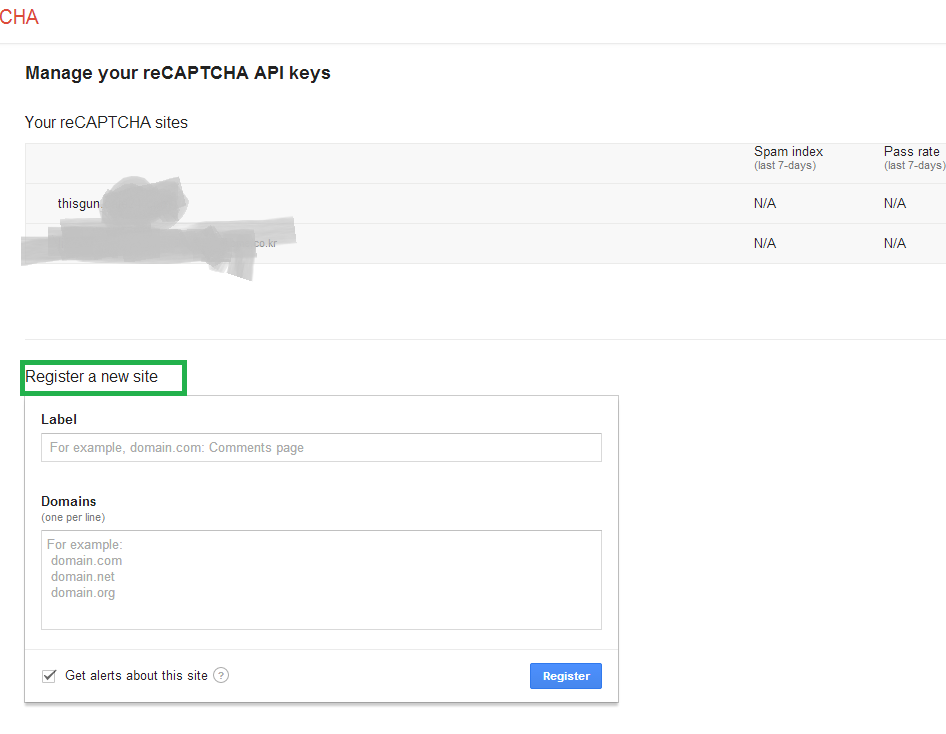Click the Pass rate N/A value in thisgun row
This screenshot has height=734, width=946.
click(895, 203)
